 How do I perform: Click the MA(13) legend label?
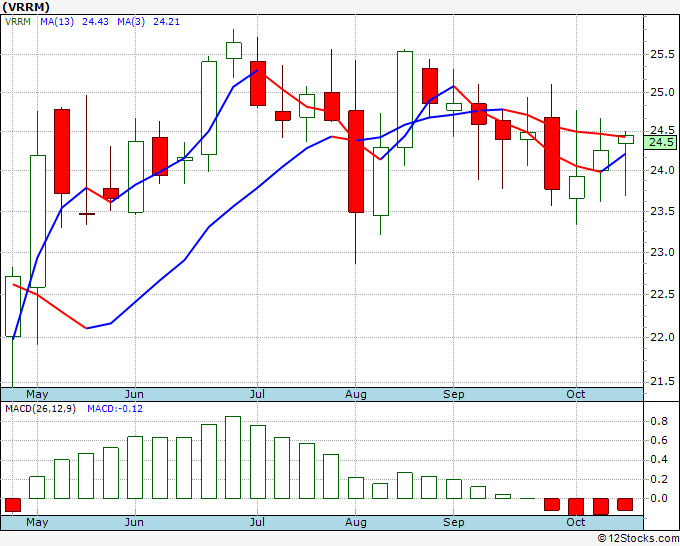click(57, 22)
